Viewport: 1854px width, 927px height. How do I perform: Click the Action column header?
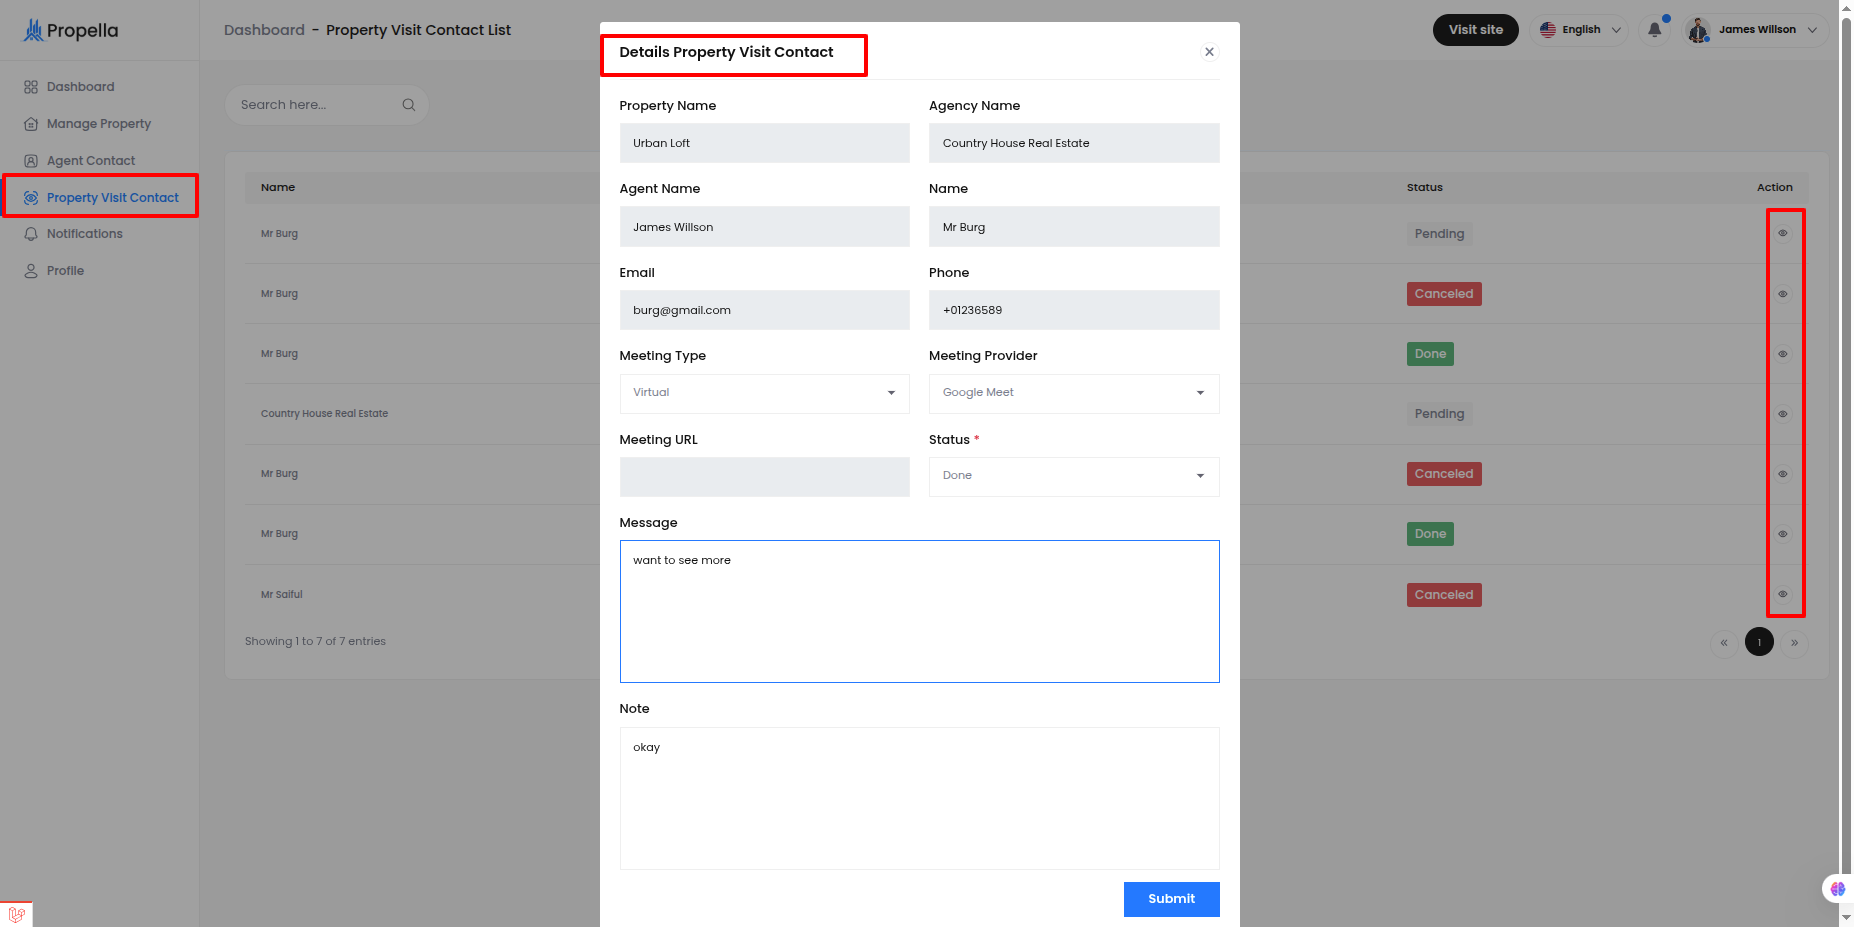click(1774, 188)
